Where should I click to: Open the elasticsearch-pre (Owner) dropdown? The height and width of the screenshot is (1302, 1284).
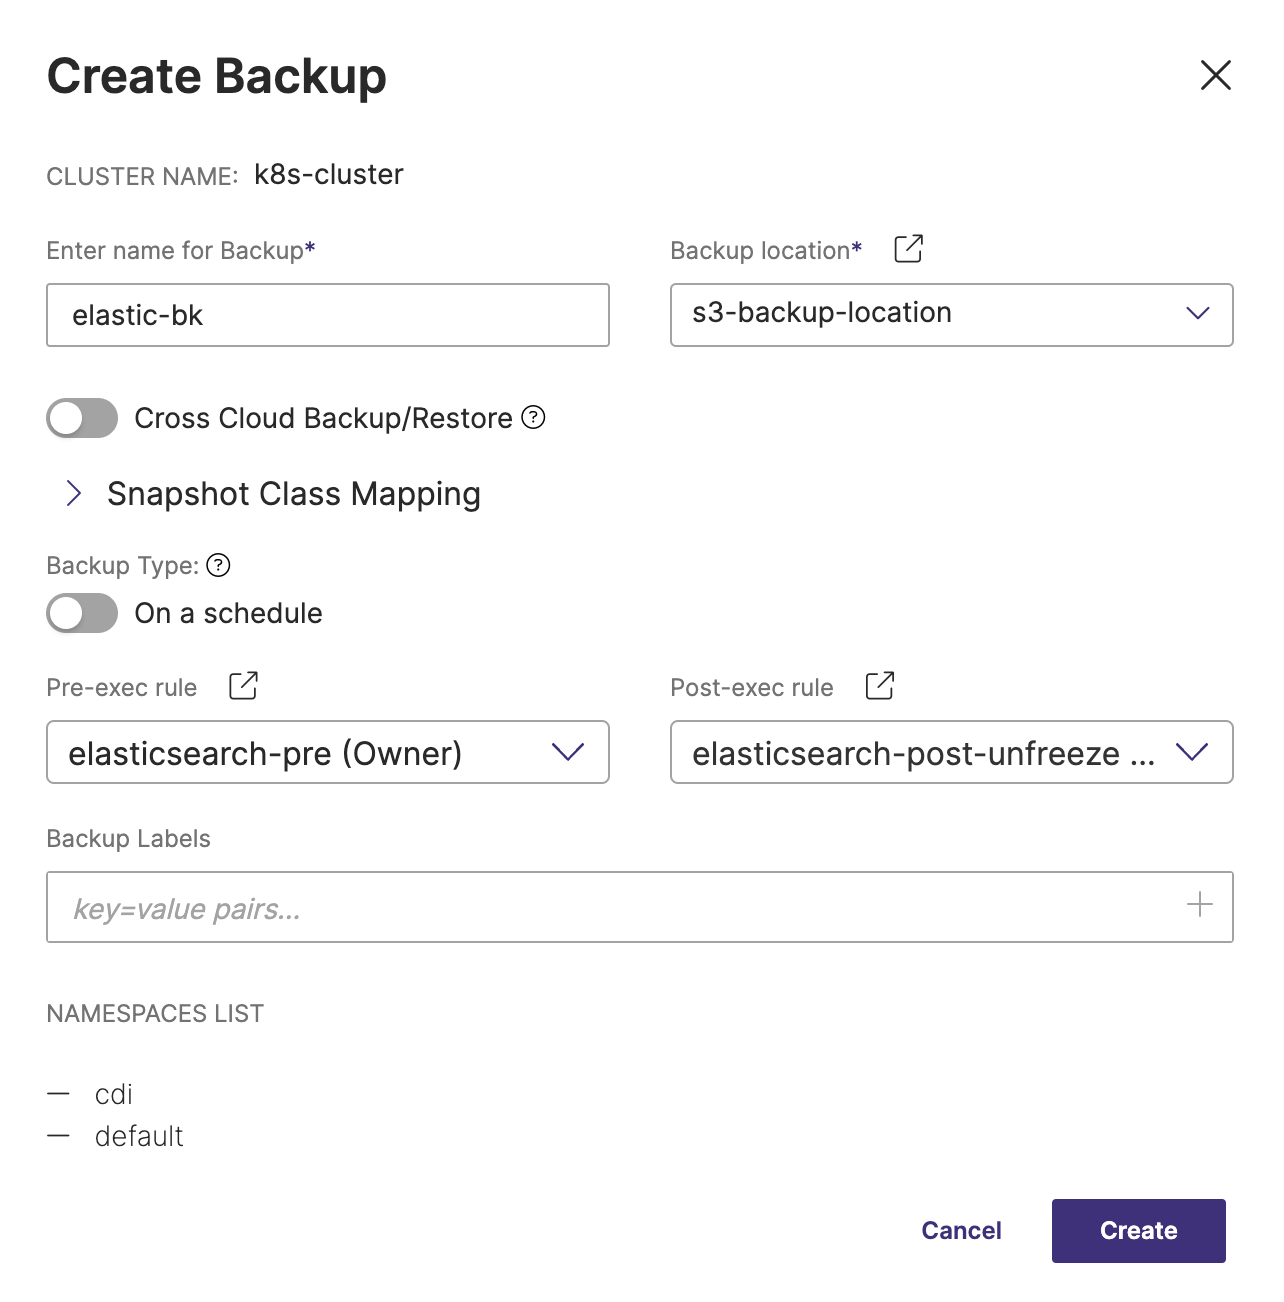327,752
